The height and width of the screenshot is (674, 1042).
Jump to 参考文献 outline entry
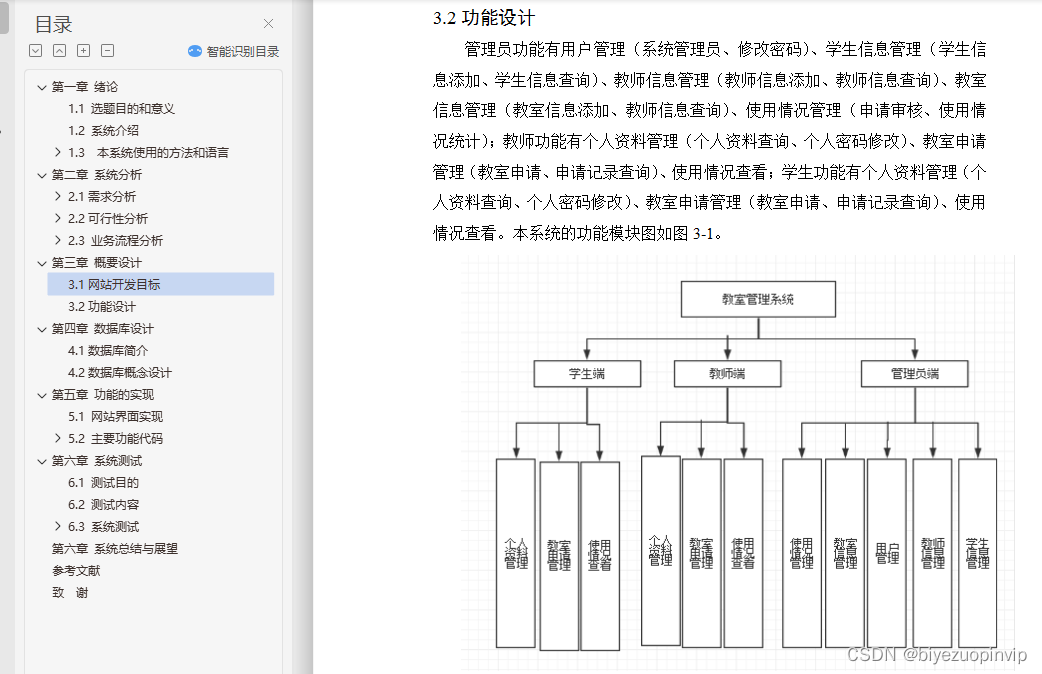(x=76, y=570)
